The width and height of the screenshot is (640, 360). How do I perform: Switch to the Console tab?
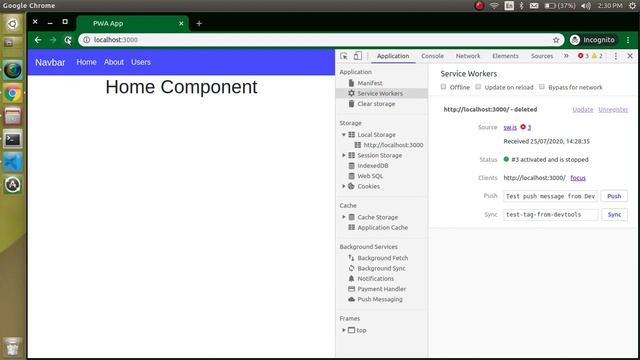[x=432, y=56]
